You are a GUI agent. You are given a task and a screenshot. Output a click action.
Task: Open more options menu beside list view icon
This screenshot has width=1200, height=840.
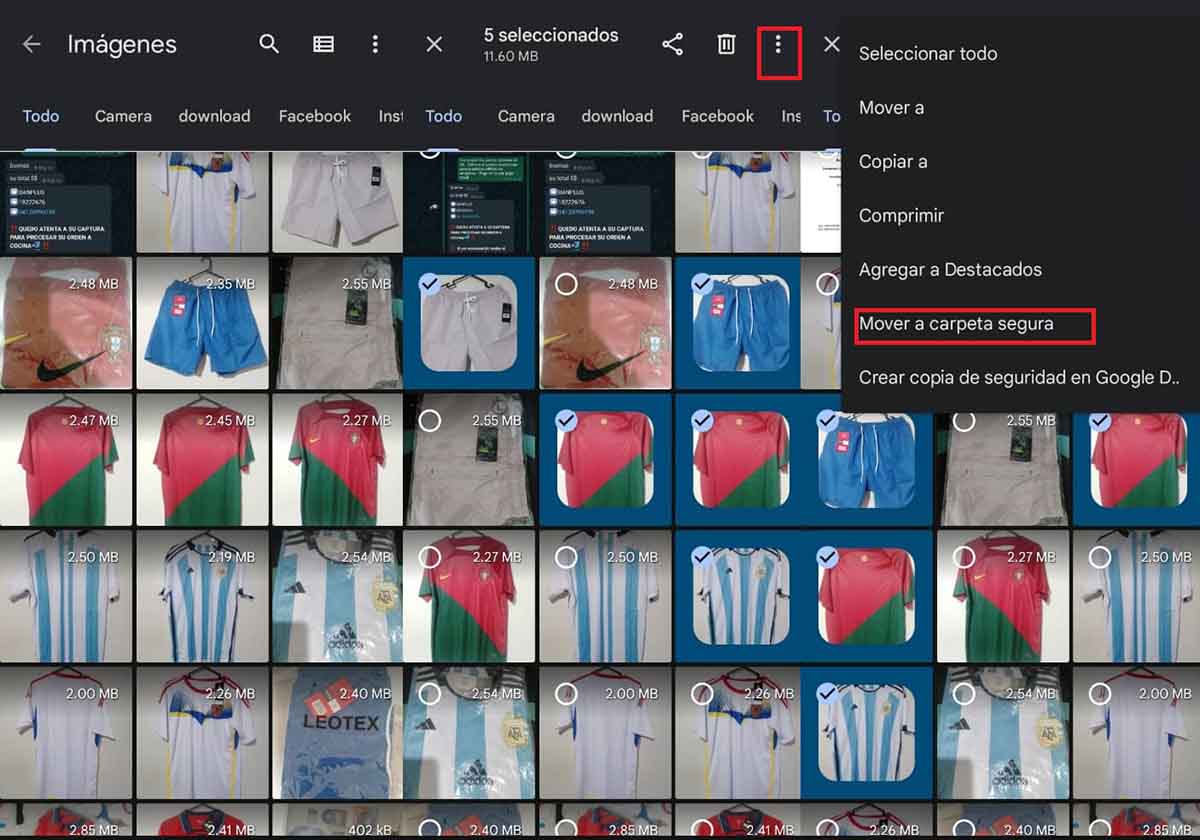375,44
